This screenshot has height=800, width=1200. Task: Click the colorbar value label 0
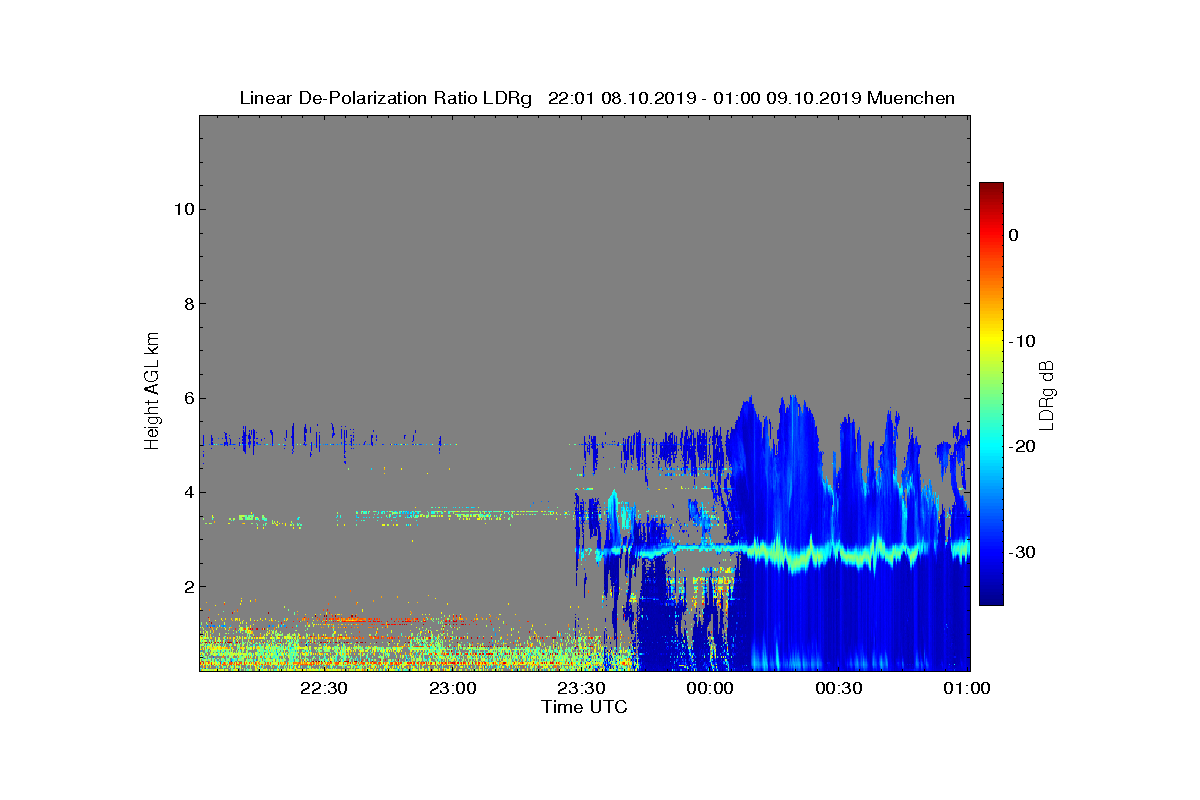pos(1013,235)
